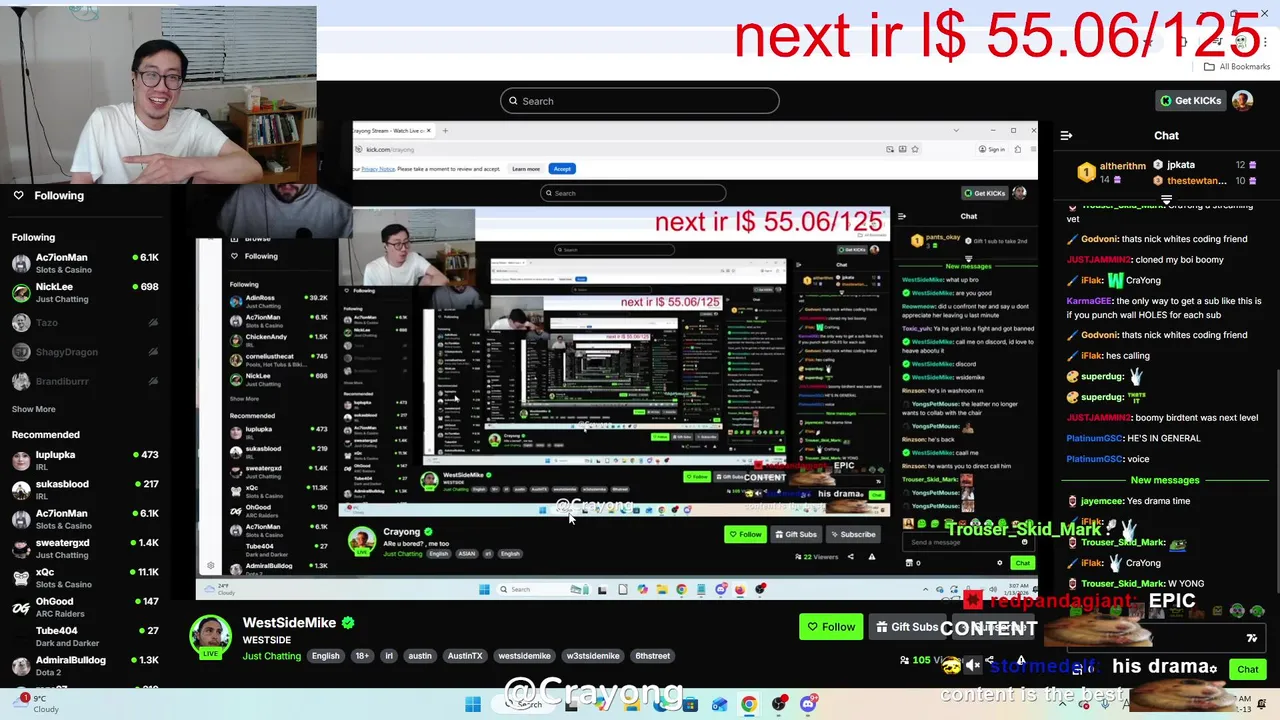Toggle the muted speaker icon
The width and height of the screenshot is (1280, 720).
972,666
